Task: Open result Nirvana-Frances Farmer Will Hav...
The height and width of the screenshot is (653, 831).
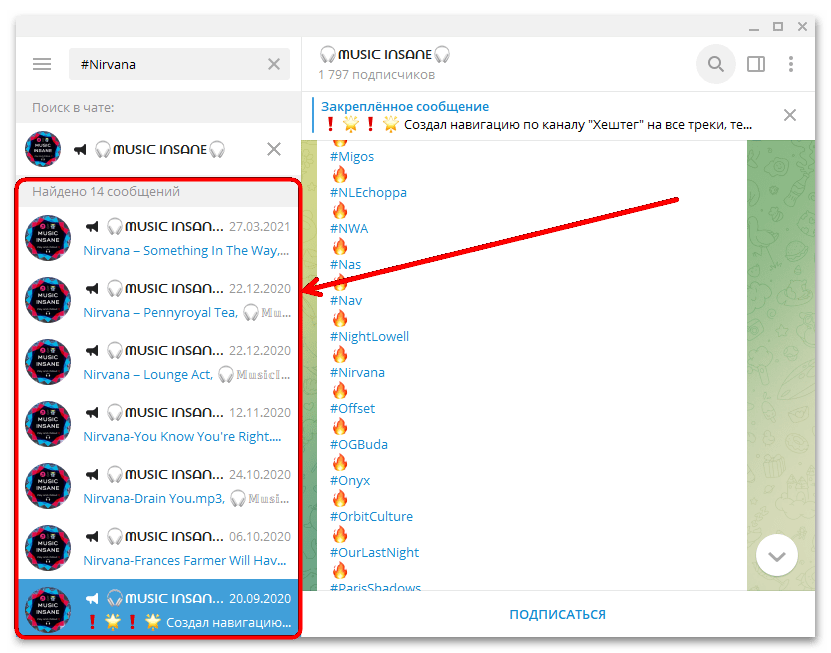Action: 158,548
